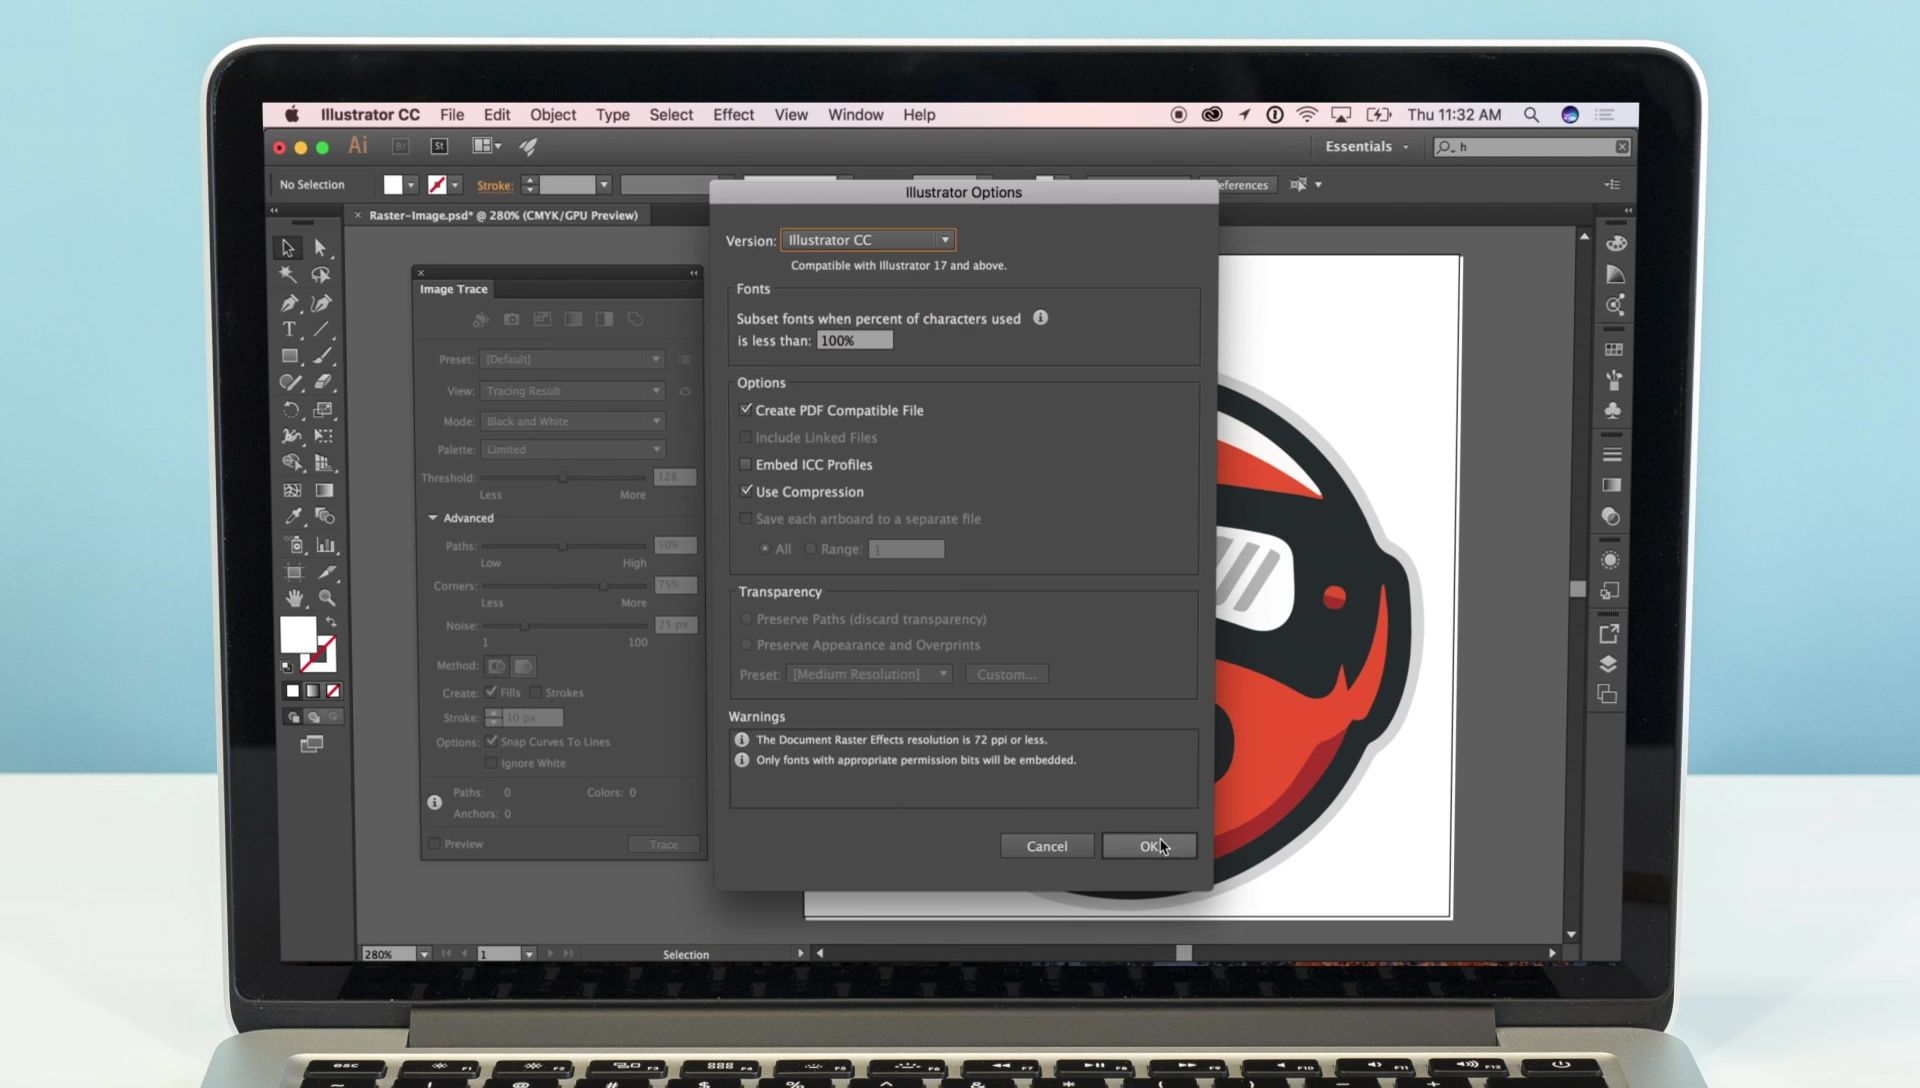Screen dimensions: 1920x1088
Task: Click OK in Illustrator Options
Action: point(1149,846)
